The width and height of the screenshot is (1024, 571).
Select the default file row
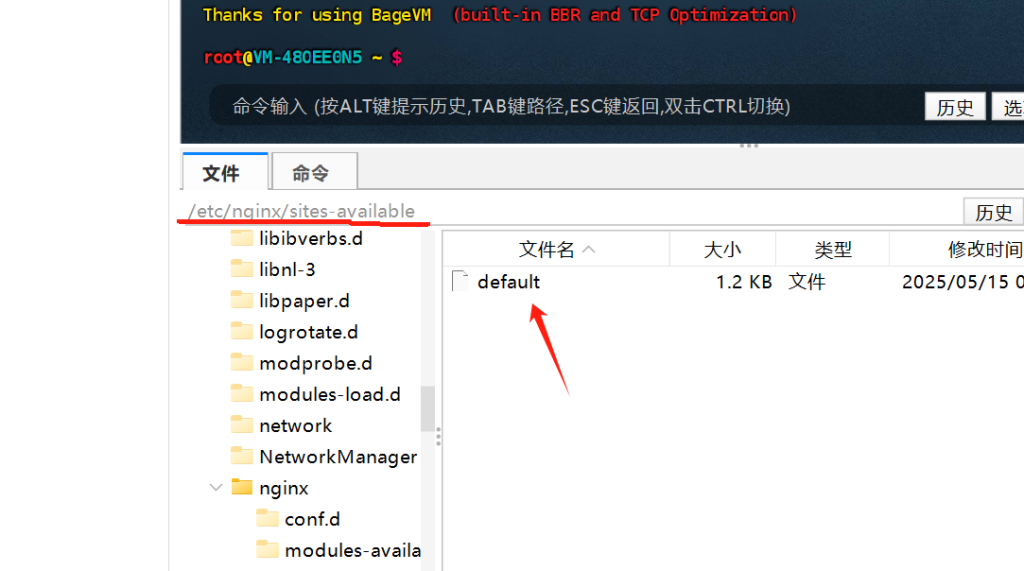(x=733, y=282)
